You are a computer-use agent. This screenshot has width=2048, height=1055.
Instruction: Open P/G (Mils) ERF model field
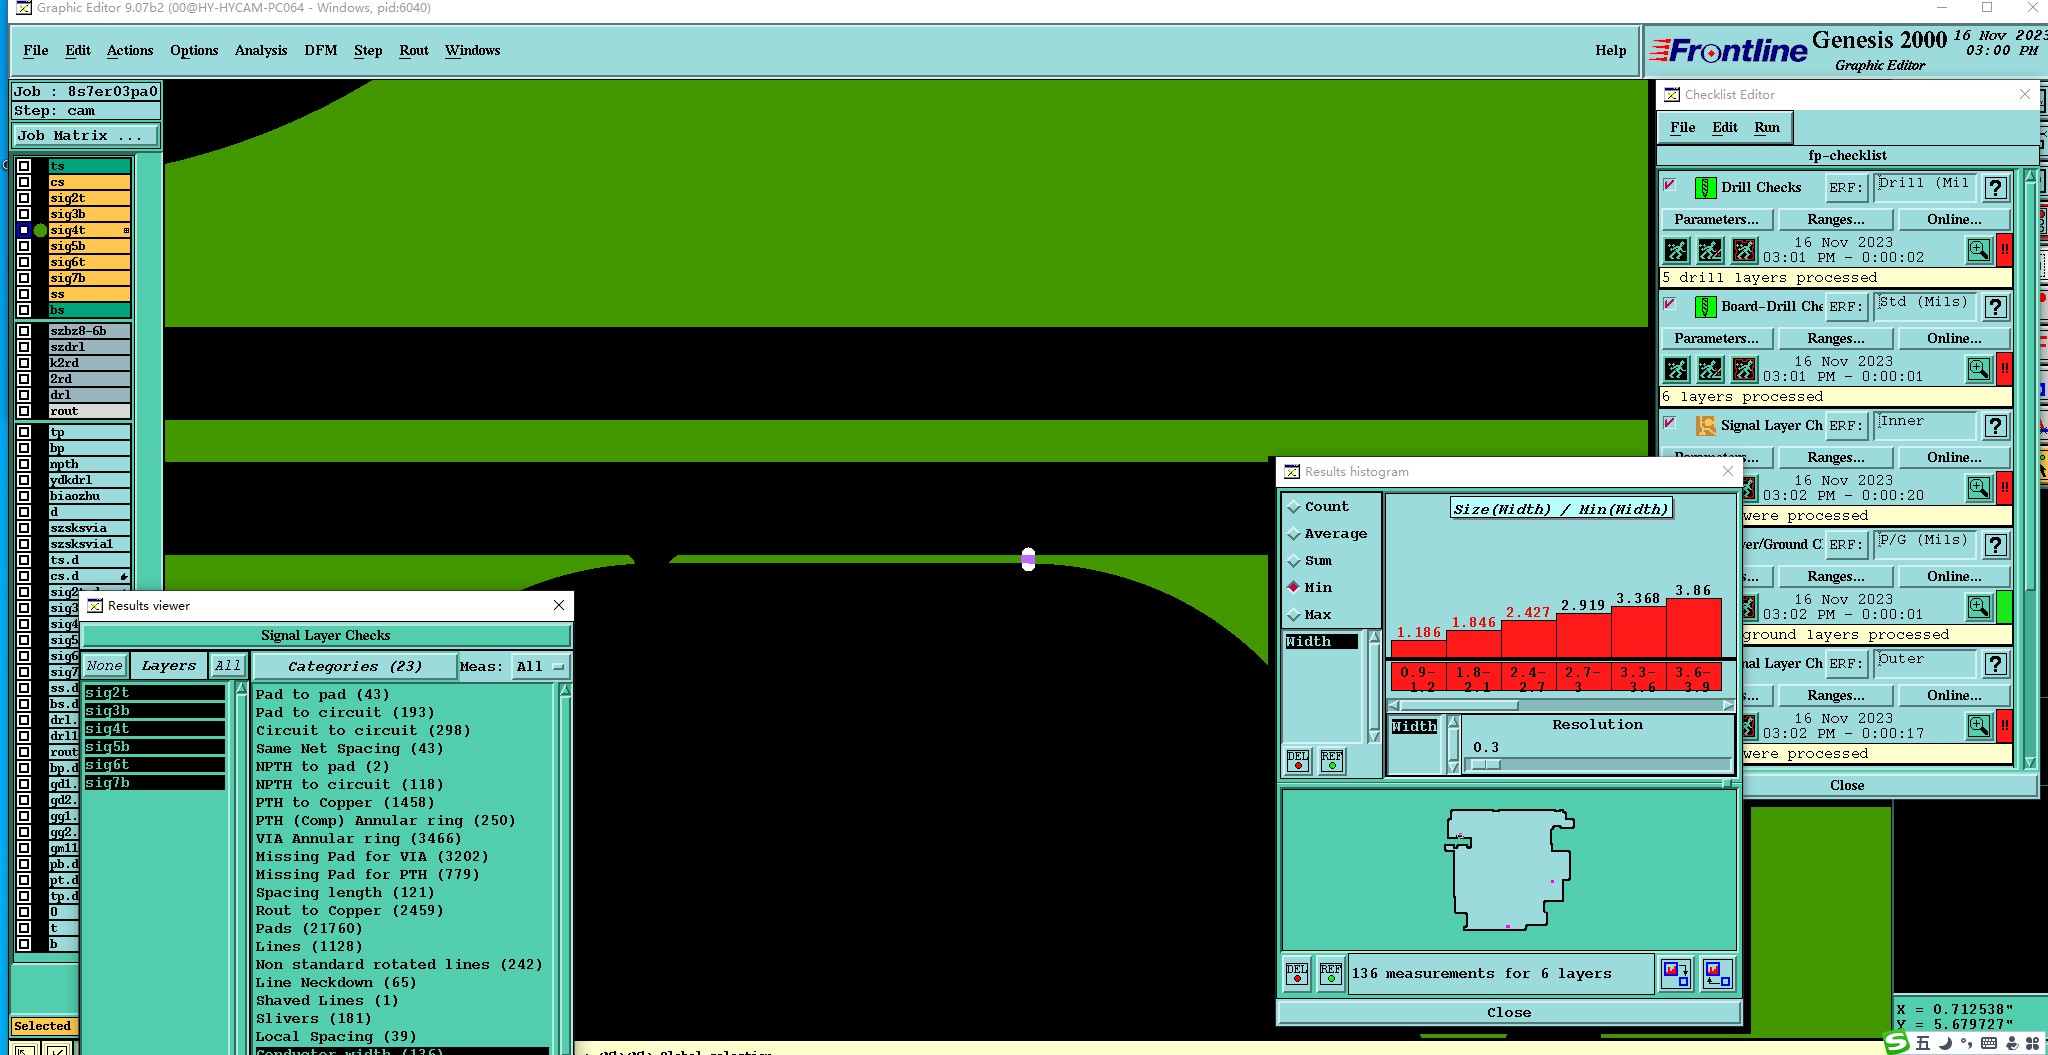click(1924, 544)
